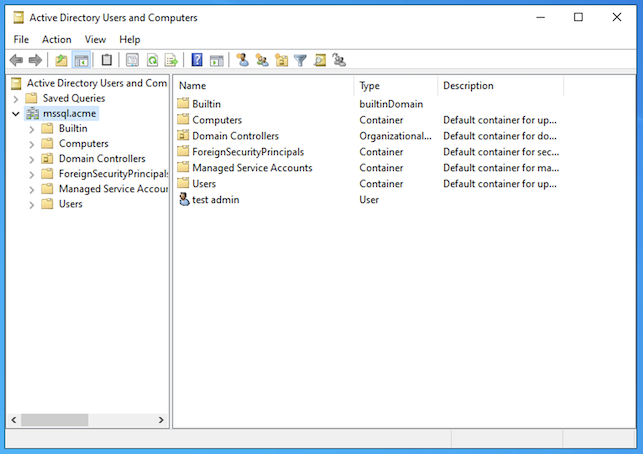
Task: Click the Export List toolbar icon
Action: coord(171,60)
